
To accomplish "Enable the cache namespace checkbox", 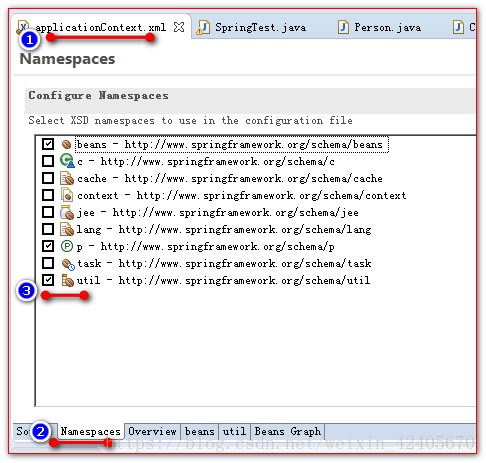I will pos(48,178).
